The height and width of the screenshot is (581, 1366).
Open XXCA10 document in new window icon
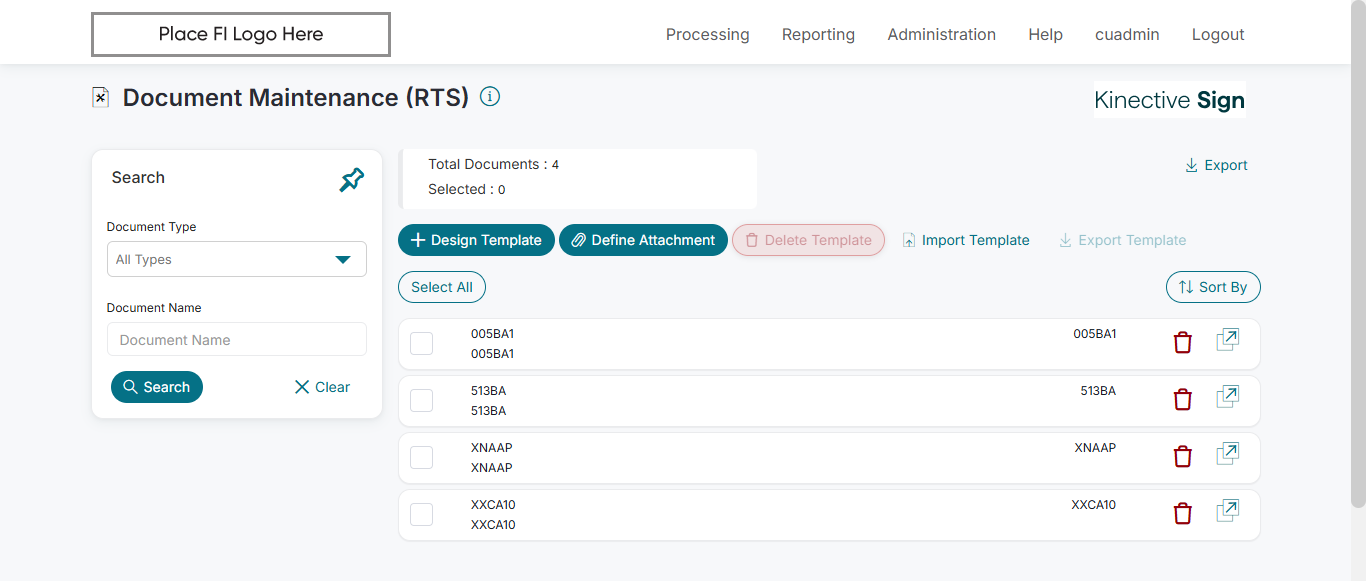[x=1227, y=512]
